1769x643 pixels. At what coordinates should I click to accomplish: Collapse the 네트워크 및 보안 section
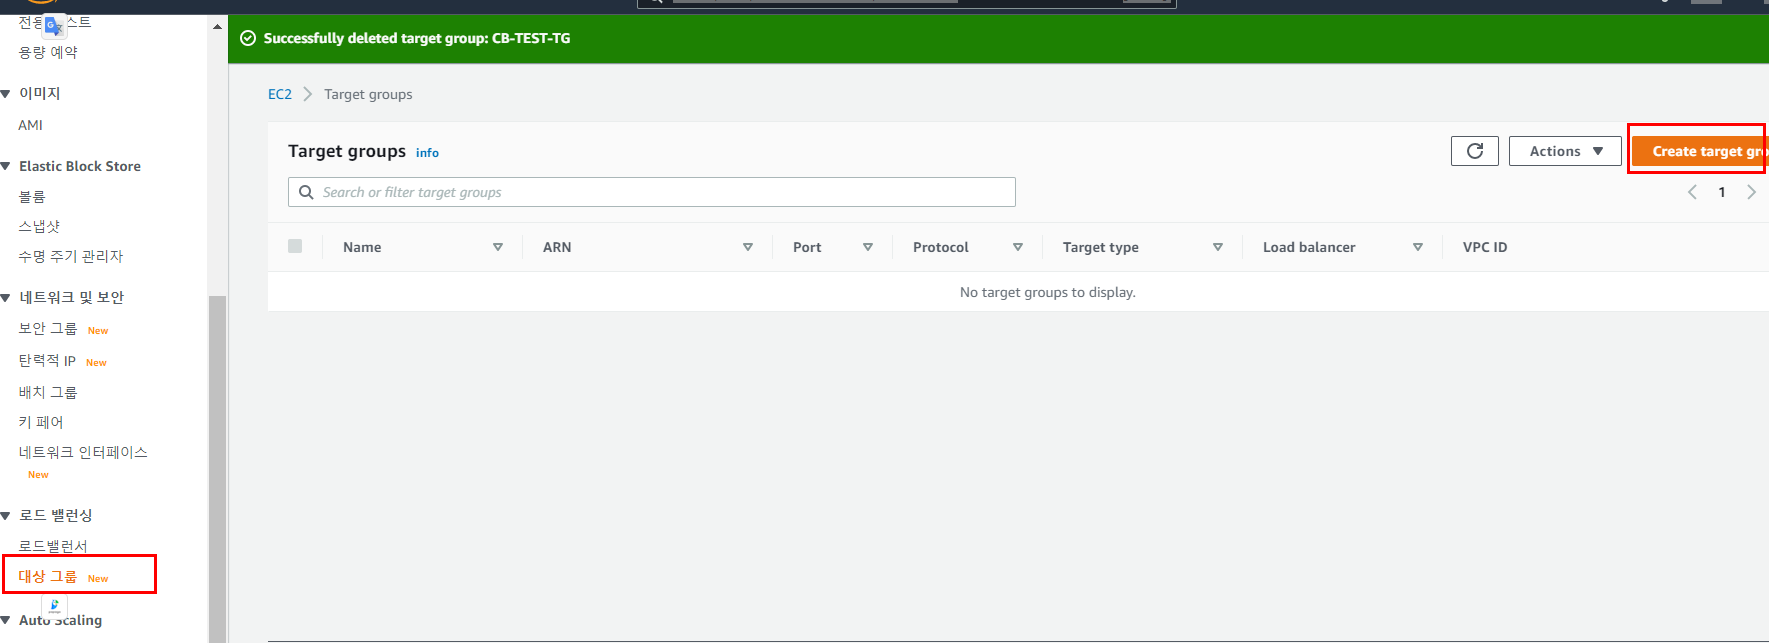[6, 297]
